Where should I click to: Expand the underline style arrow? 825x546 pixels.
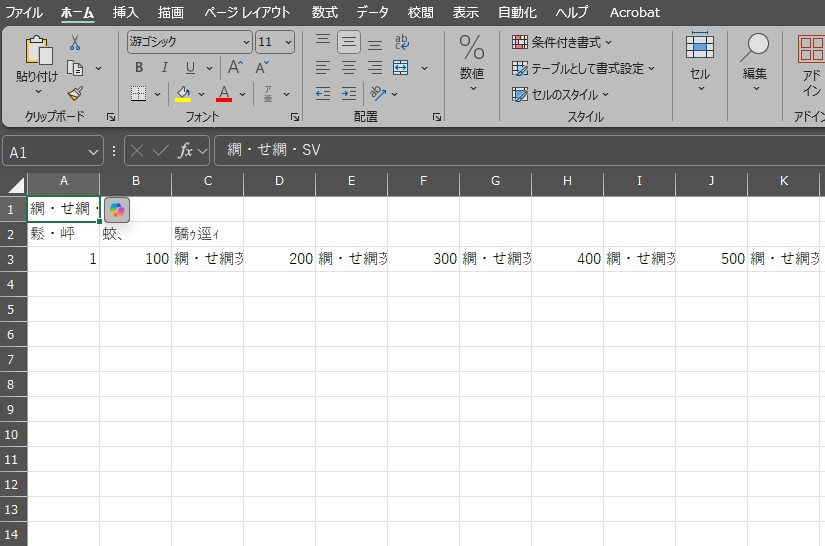point(209,68)
